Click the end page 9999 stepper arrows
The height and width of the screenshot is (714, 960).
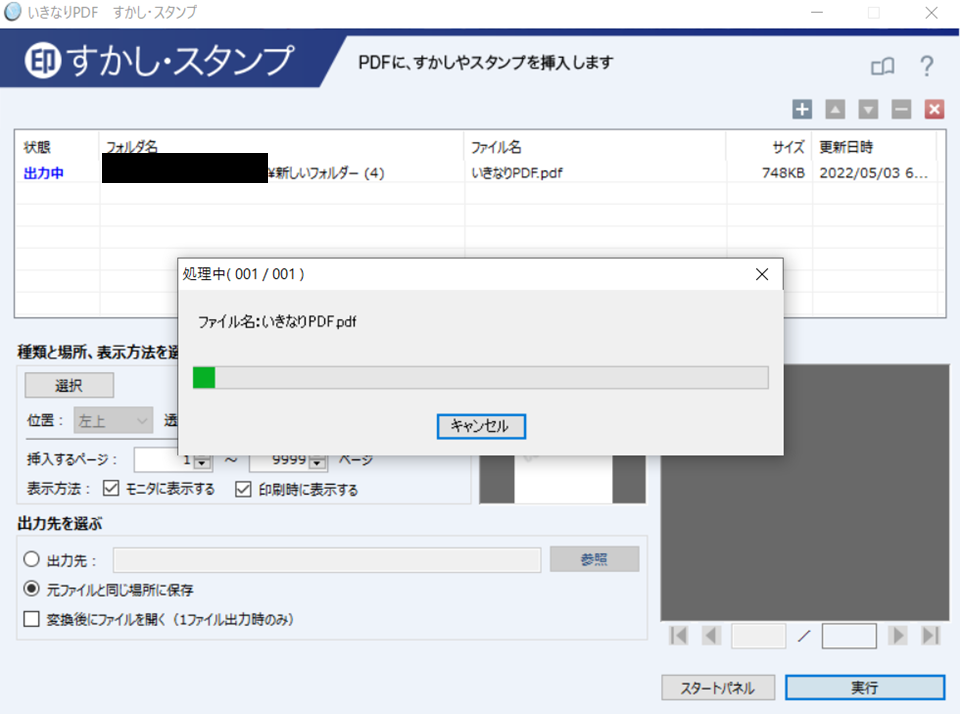coord(317,462)
